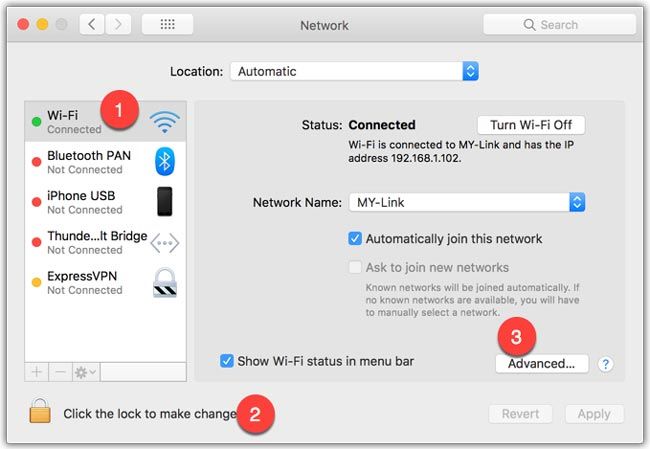This screenshot has width=650, height=449.
Task: Select iPhone USB service
Action: 106,202
